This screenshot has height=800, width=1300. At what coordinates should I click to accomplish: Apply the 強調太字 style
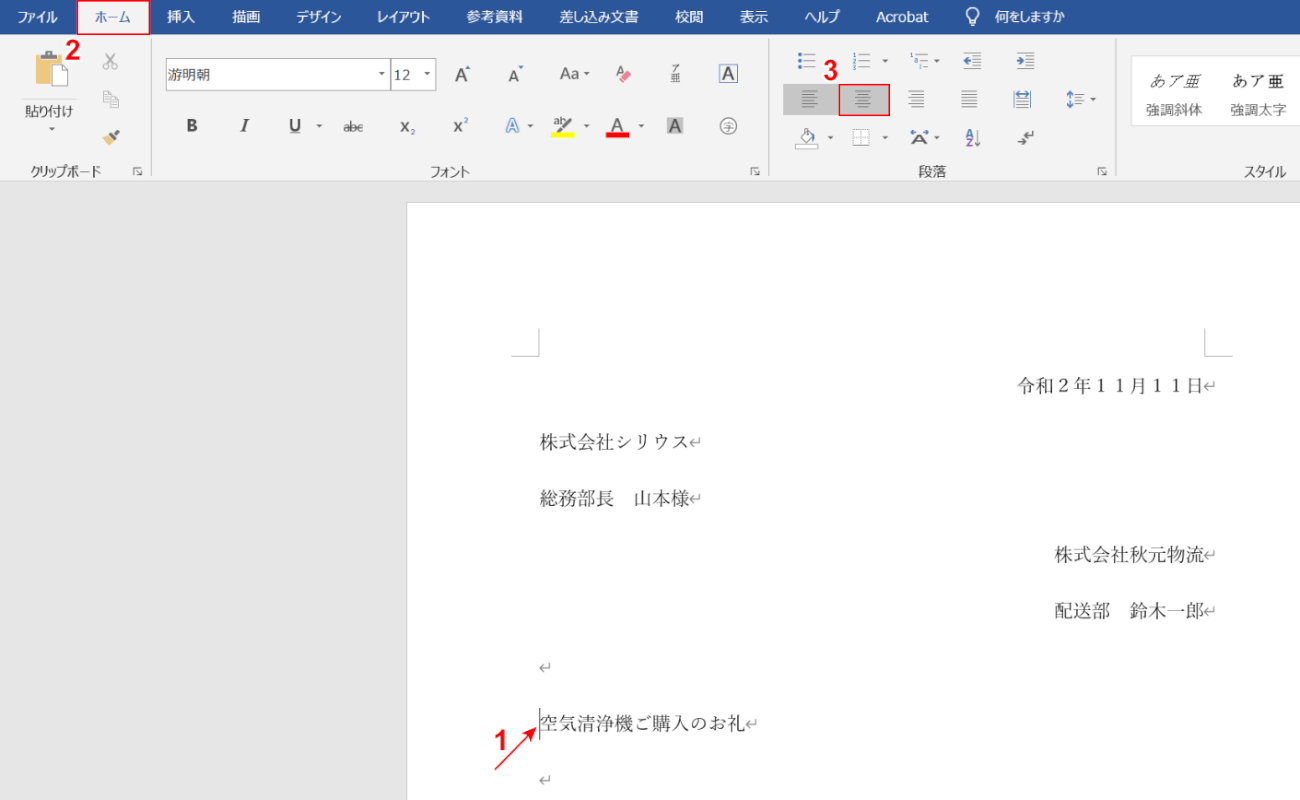click(1257, 92)
